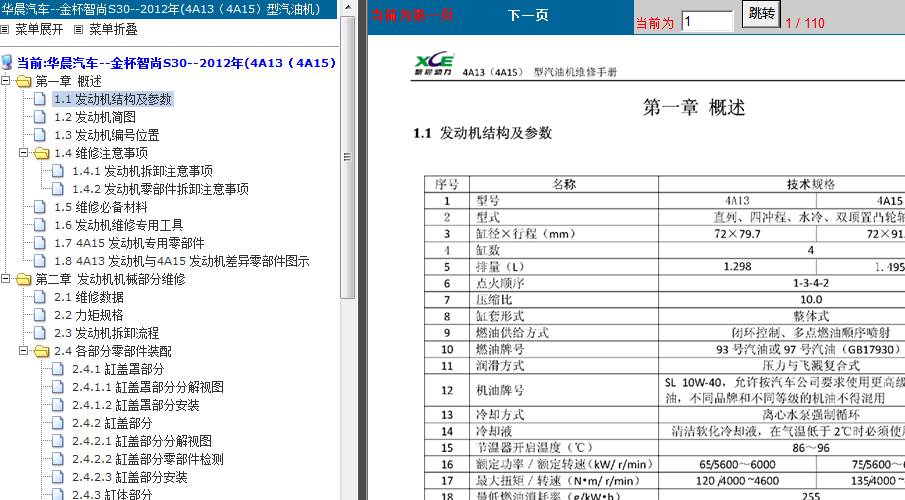Open 1.3 发动机编号位置 section

pyautogui.click(x=106, y=135)
